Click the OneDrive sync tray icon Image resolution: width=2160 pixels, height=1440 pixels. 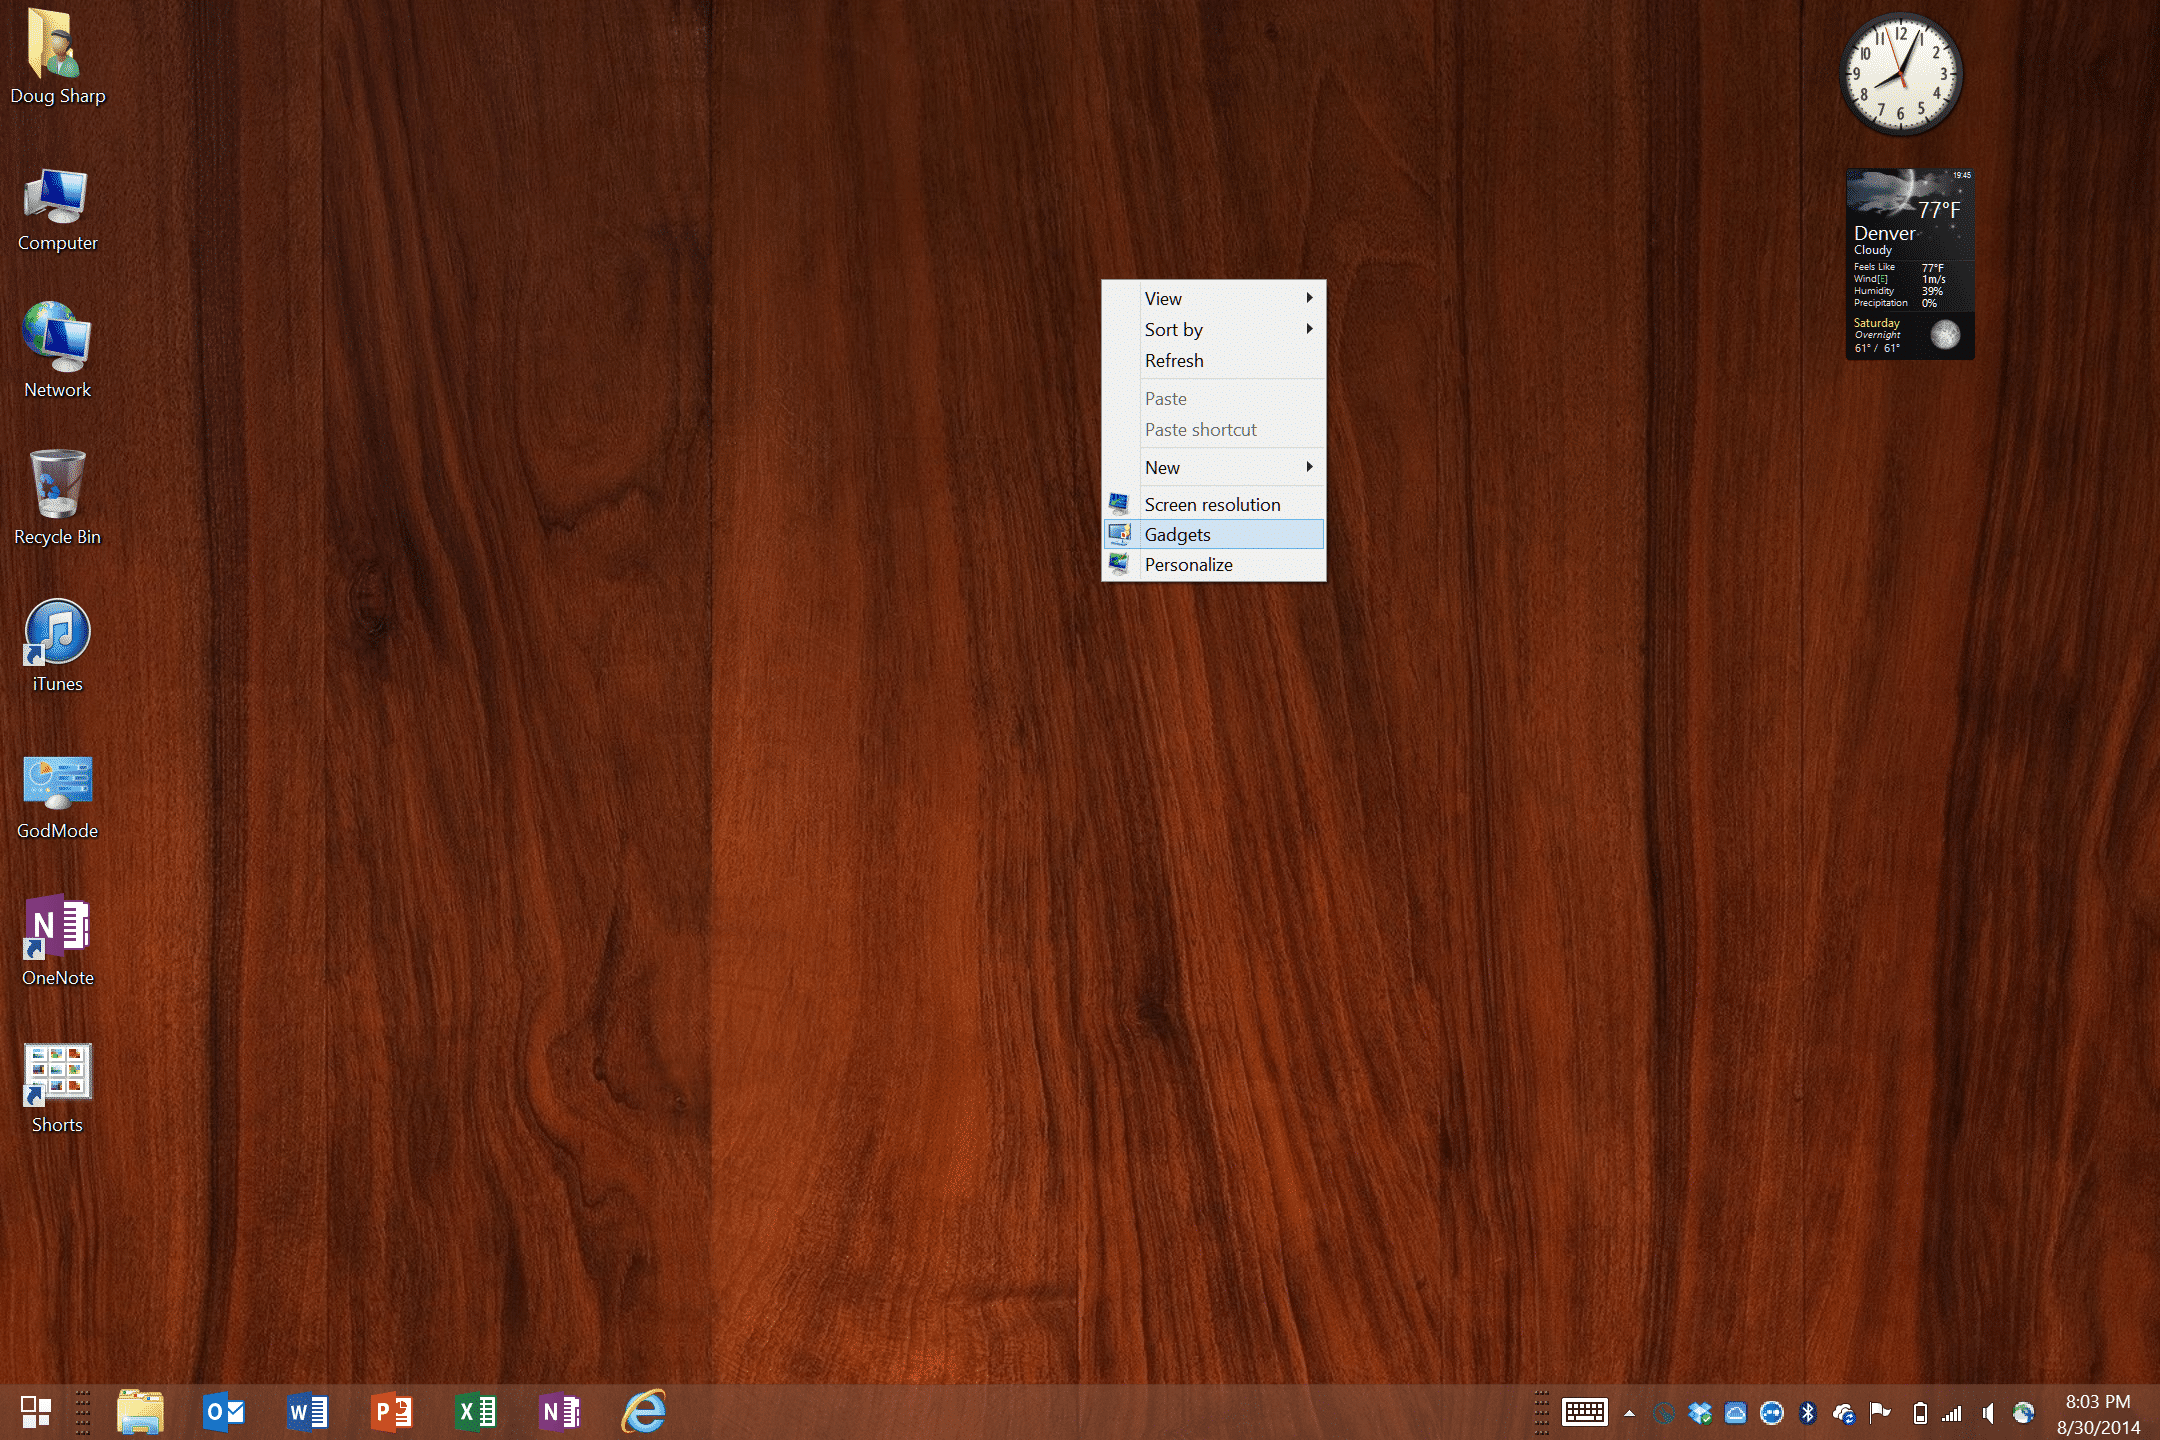click(x=1844, y=1413)
